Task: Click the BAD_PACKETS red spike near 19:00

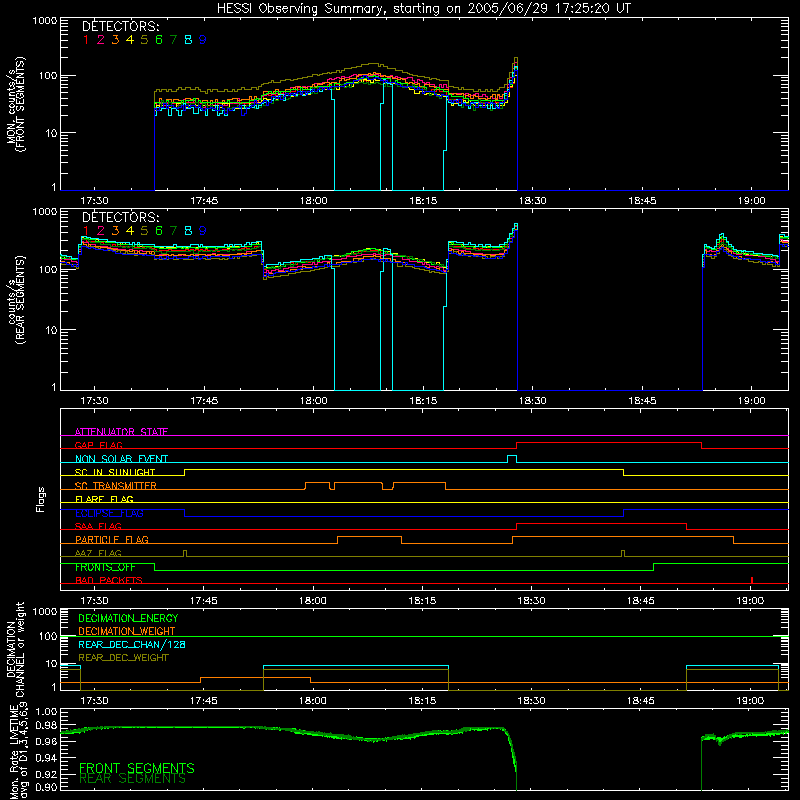Action: [752, 580]
